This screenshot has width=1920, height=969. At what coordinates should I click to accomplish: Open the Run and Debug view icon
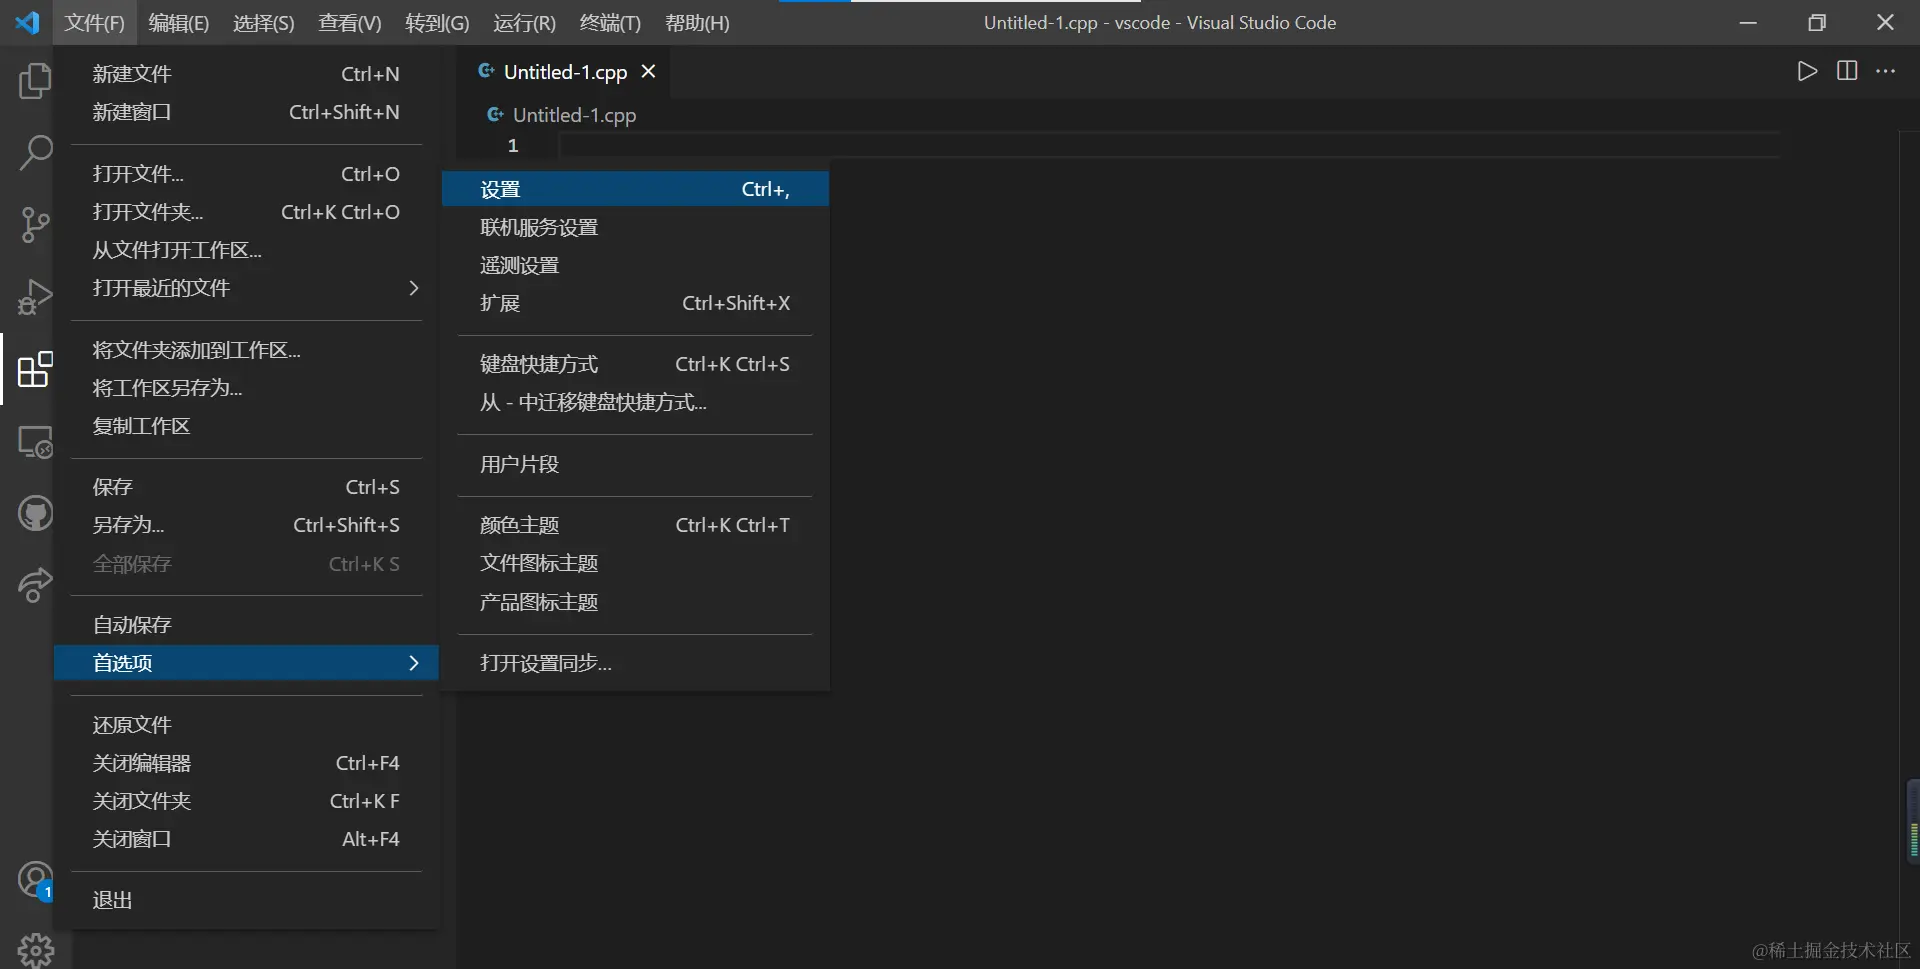pos(35,297)
